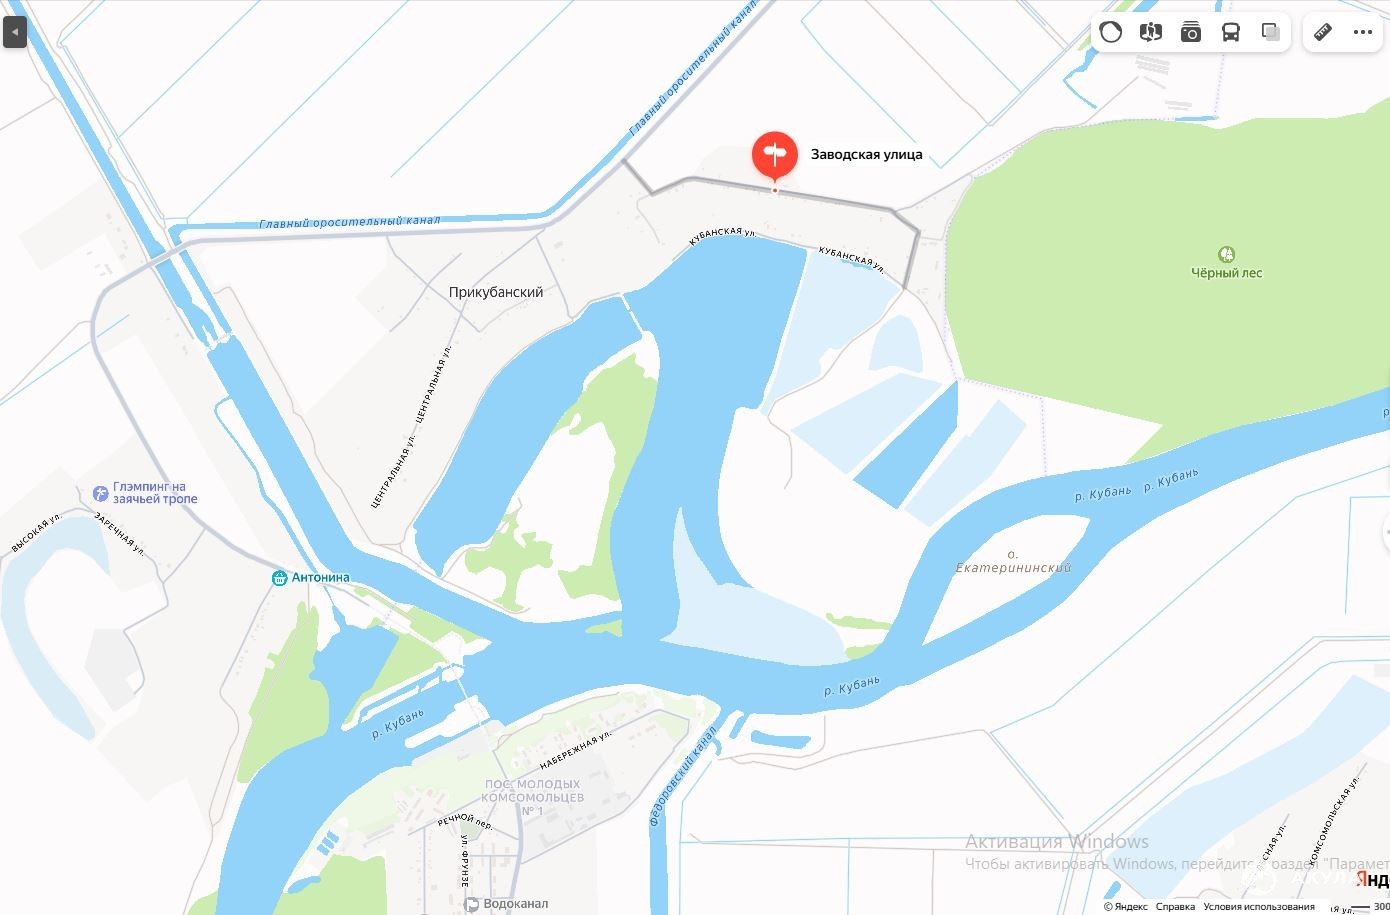Click the Yandex logo in corner
Image resolution: width=1390 pixels, height=915 pixels.
click(1372, 880)
